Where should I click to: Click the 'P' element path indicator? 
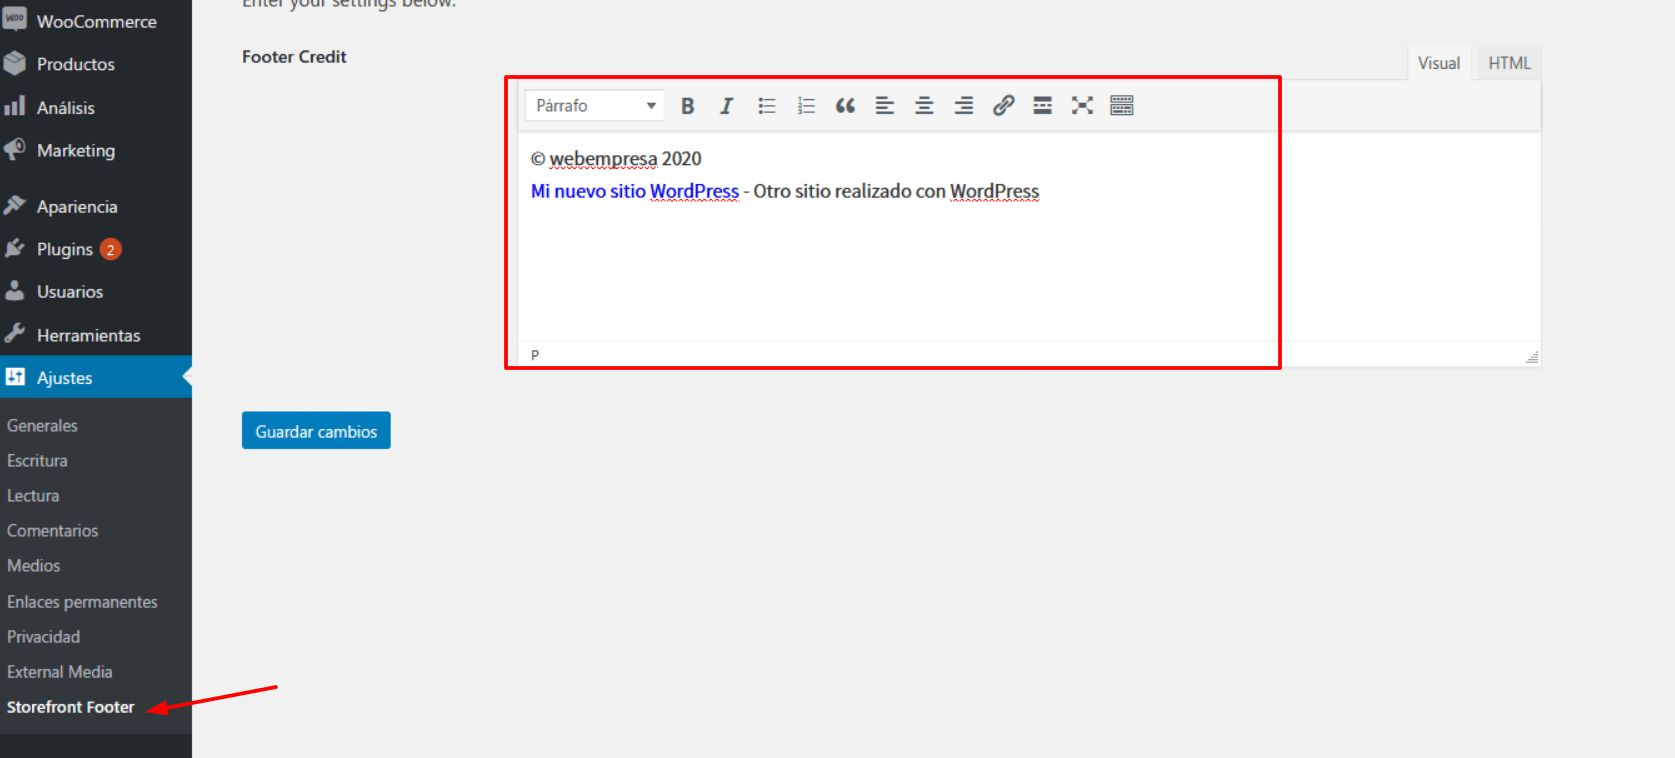point(535,355)
